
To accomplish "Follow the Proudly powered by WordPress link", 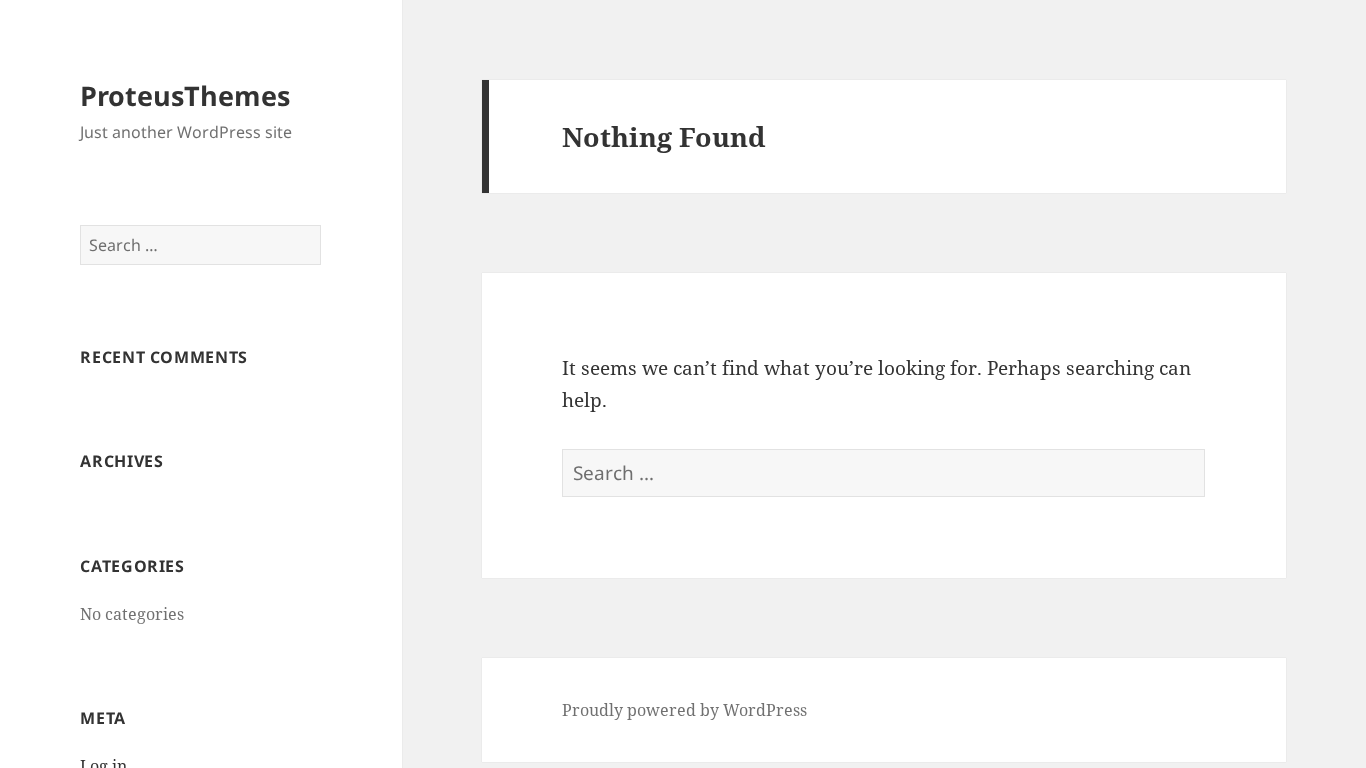I will [684, 710].
